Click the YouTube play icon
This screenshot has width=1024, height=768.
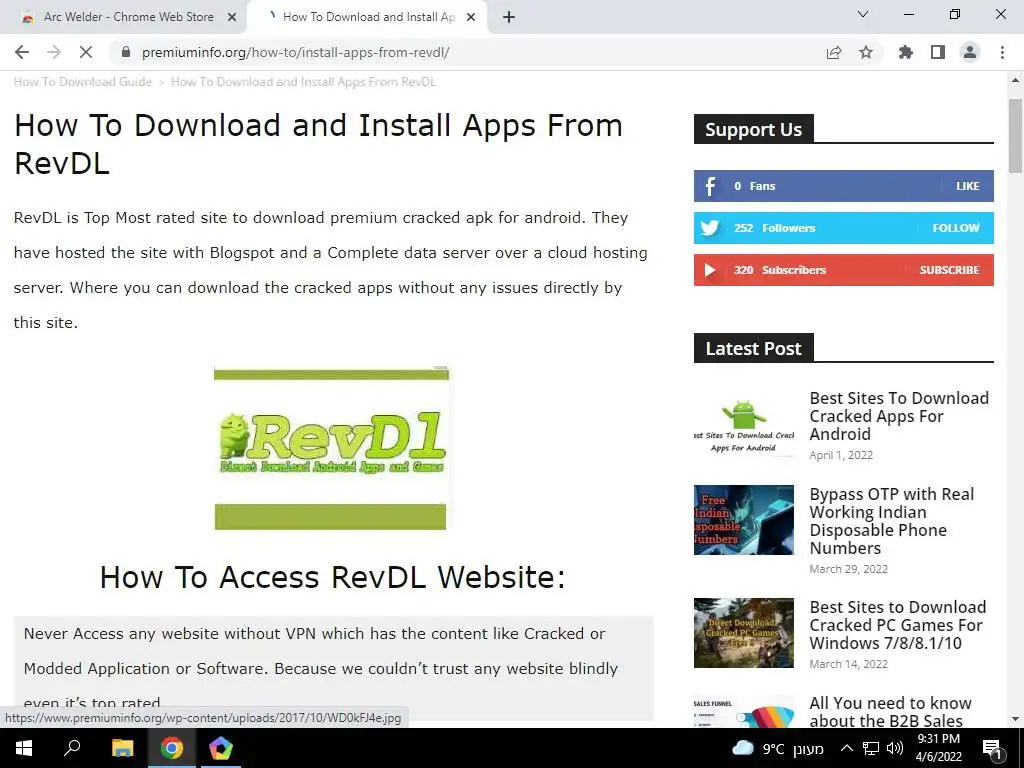click(x=710, y=270)
